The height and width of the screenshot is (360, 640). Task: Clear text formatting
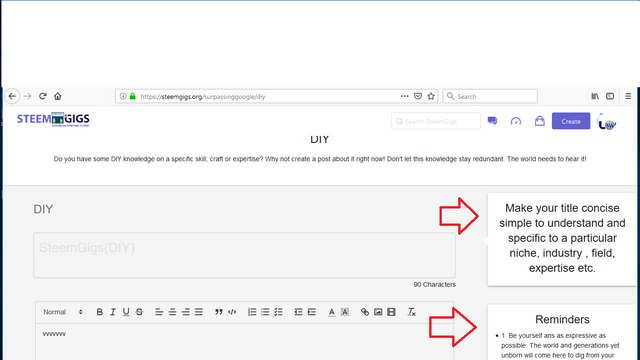point(411,312)
